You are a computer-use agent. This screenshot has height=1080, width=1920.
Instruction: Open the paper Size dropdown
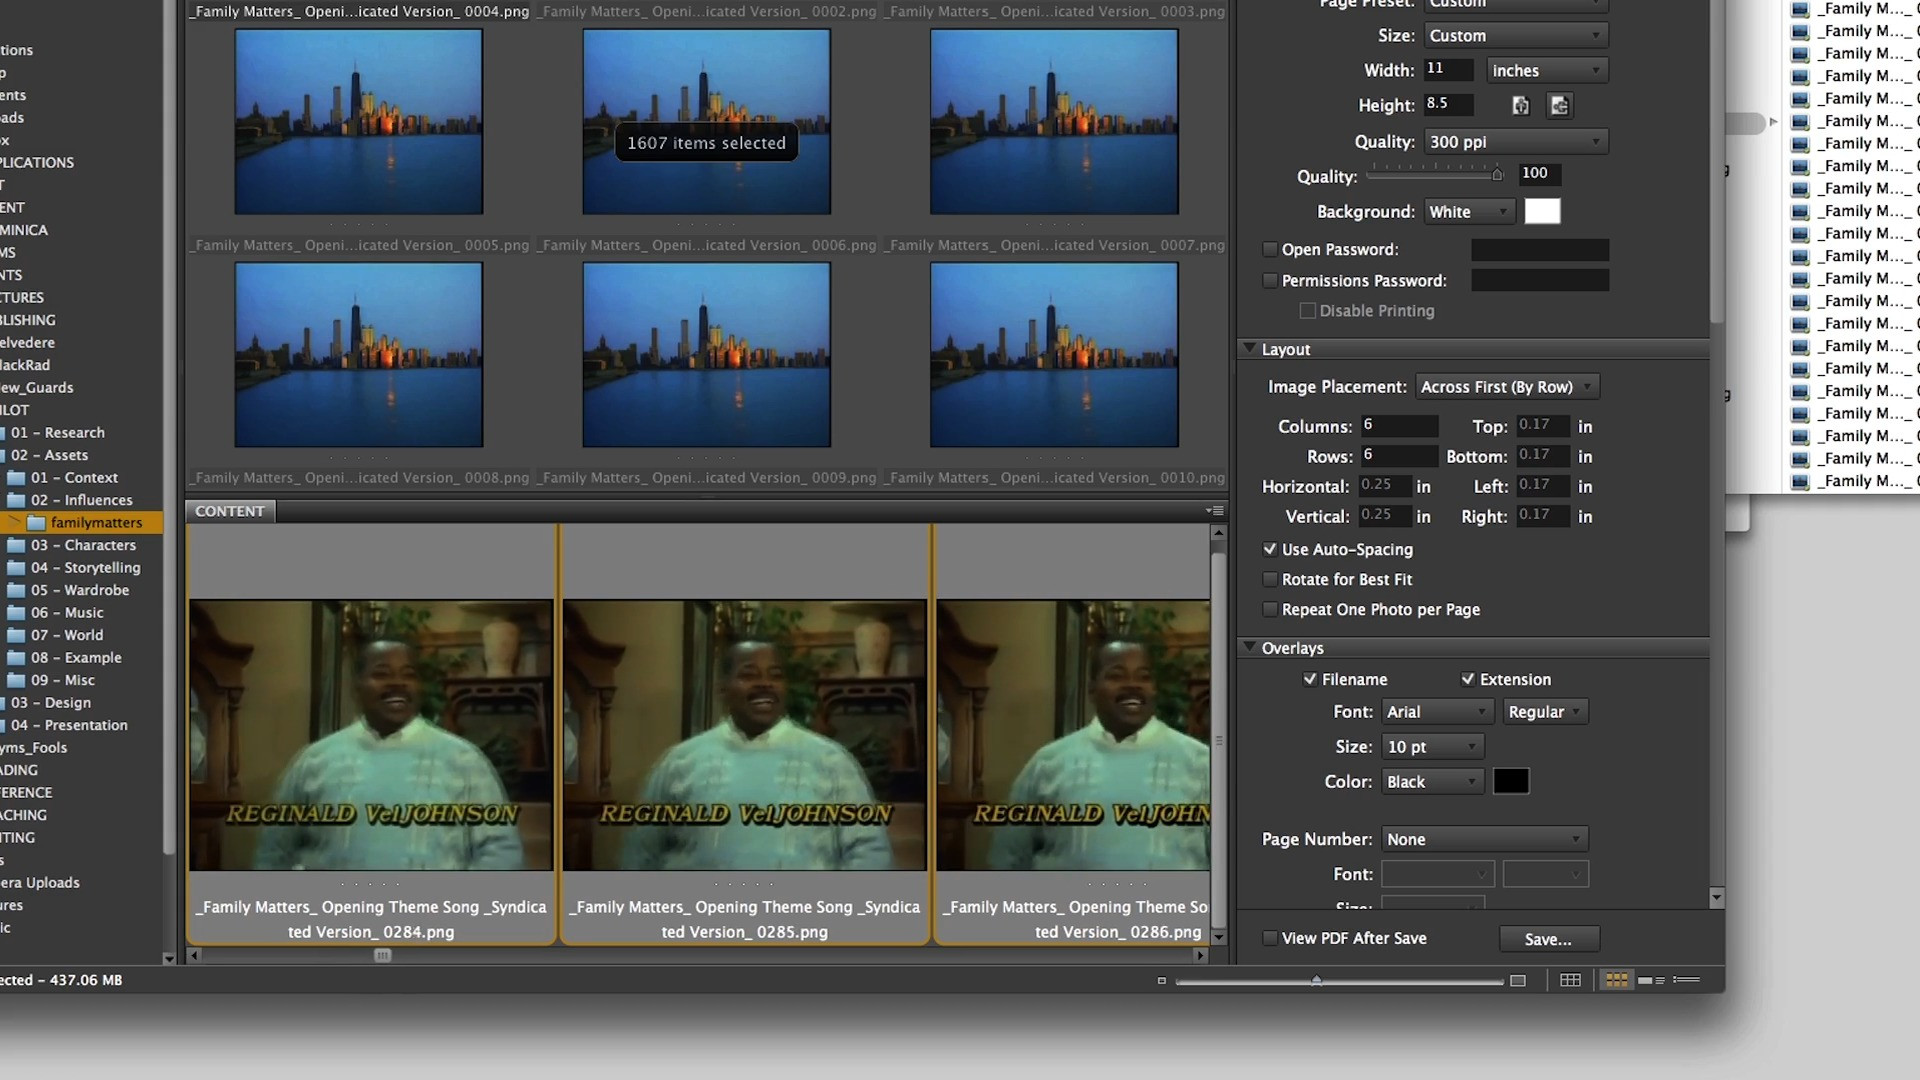click(x=1515, y=35)
